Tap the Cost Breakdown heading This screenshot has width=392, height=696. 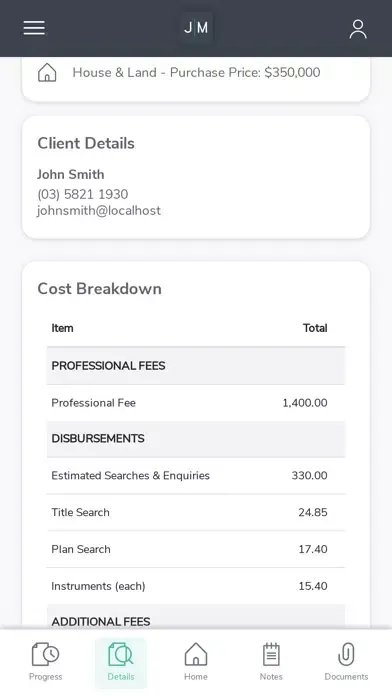pos(99,289)
